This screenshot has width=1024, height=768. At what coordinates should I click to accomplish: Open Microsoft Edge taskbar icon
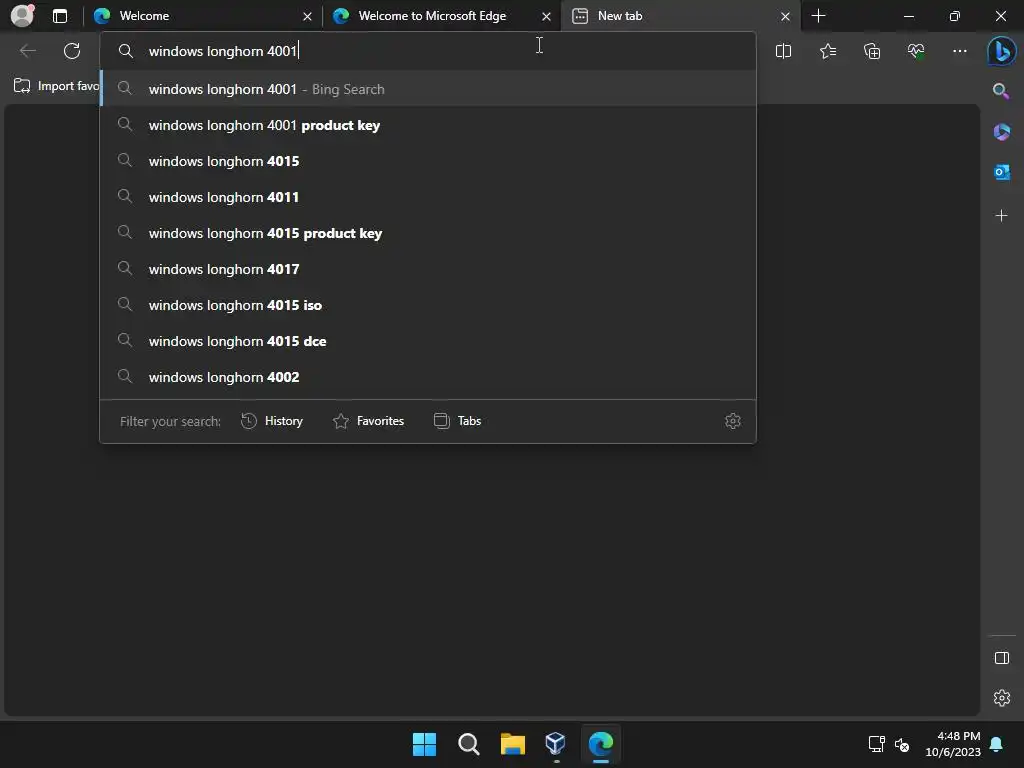coord(600,744)
